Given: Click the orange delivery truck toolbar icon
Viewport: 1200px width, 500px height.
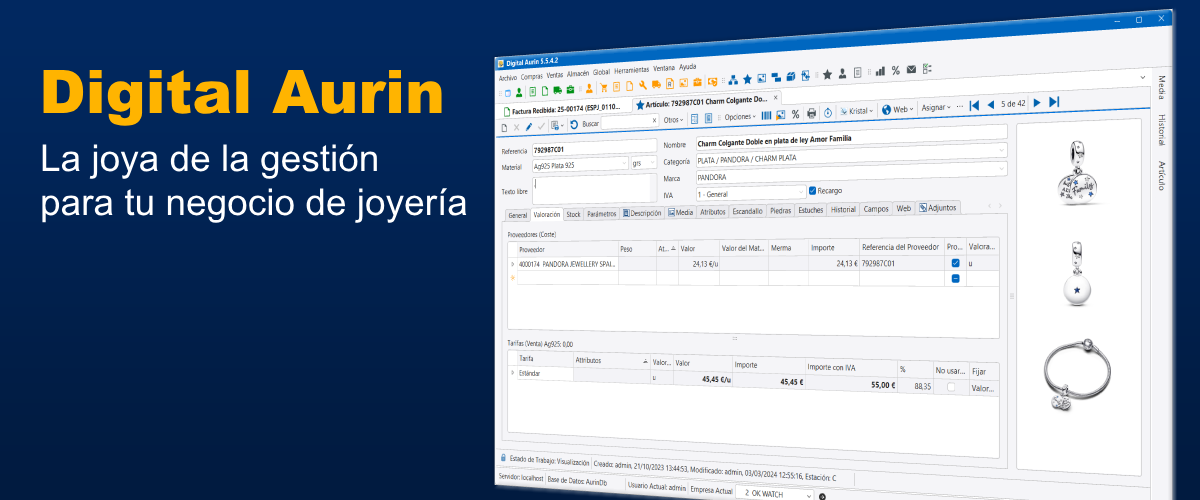Looking at the screenshot, I should (656, 85).
